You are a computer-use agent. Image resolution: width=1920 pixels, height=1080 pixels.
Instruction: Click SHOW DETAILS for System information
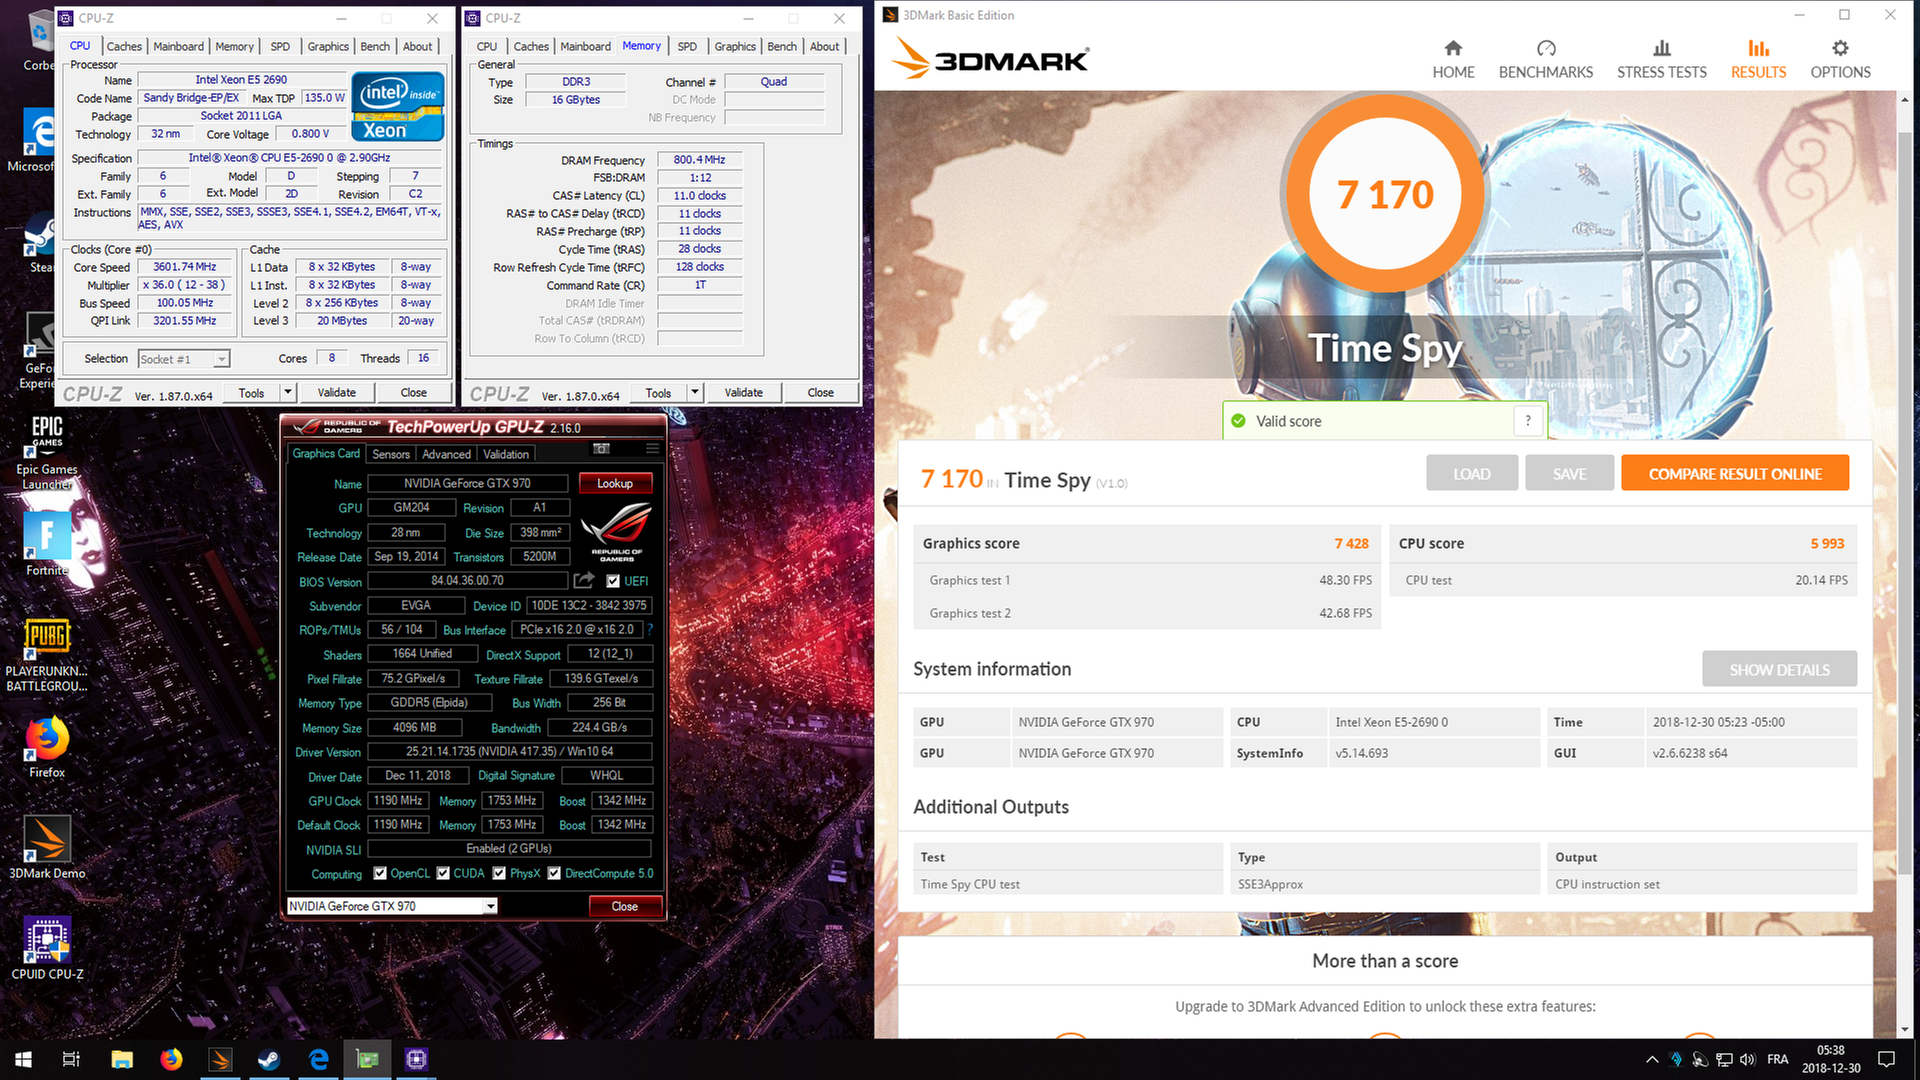click(x=1779, y=669)
